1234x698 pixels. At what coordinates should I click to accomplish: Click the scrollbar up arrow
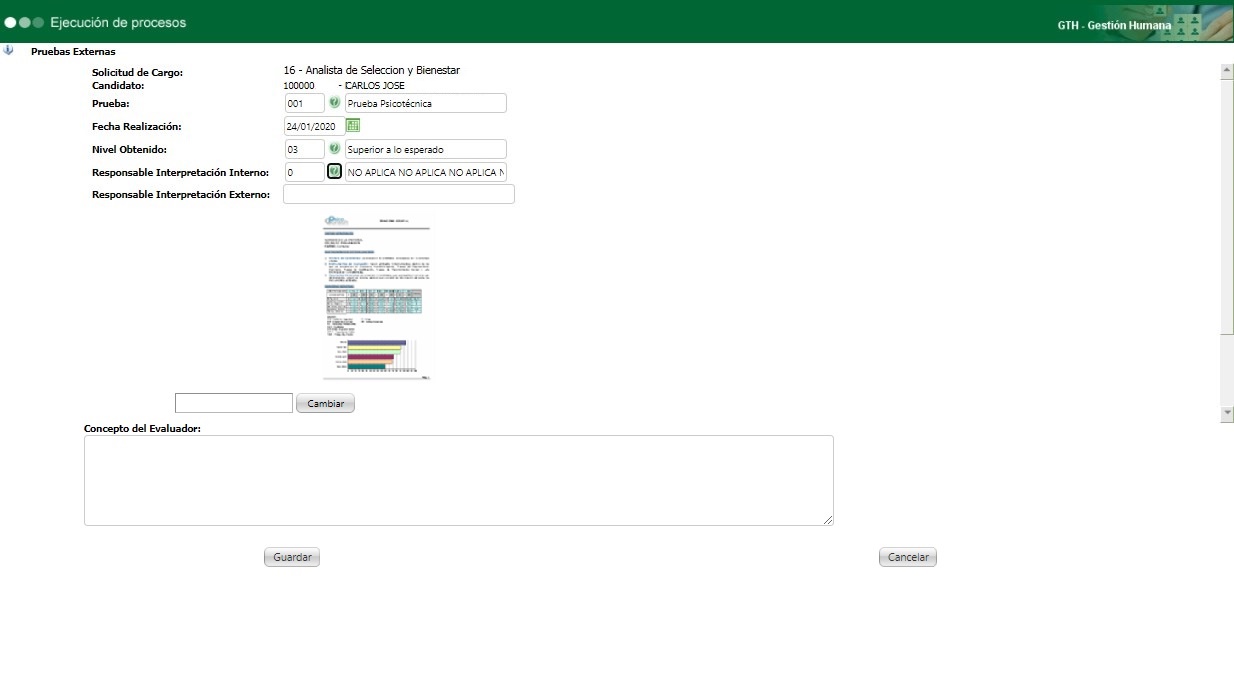pyautogui.click(x=1227, y=71)
